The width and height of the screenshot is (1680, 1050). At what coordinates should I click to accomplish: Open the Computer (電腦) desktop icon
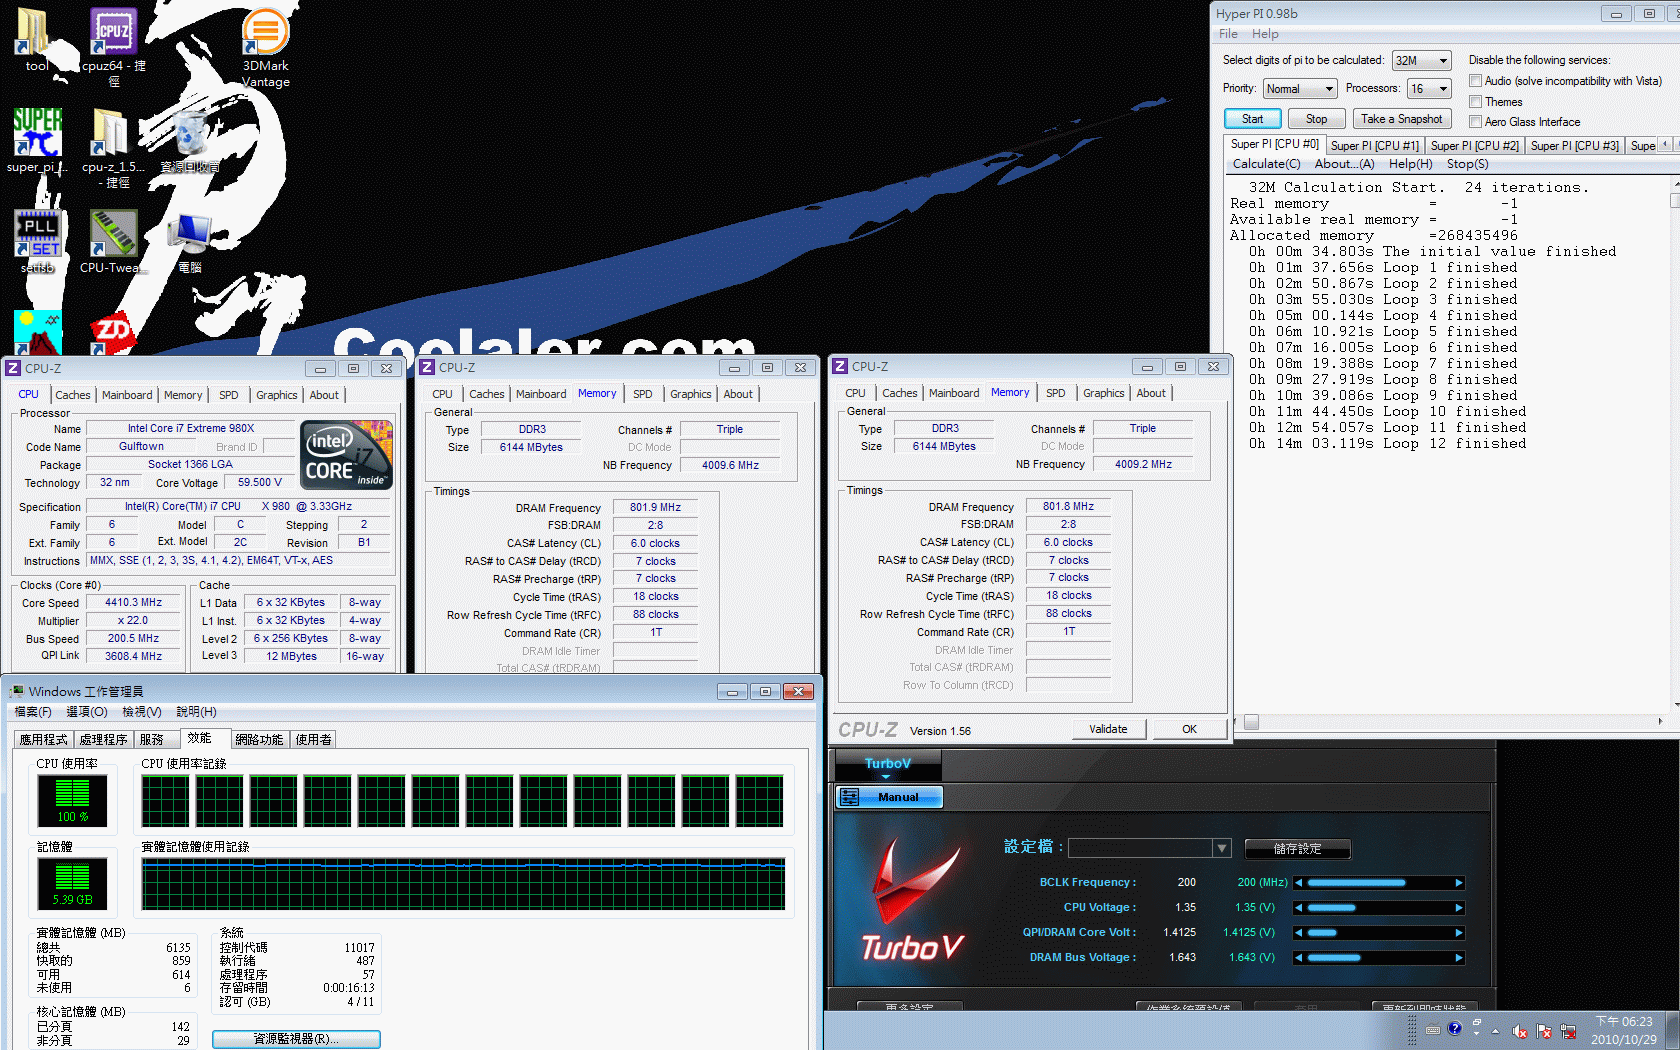point(190,243)
